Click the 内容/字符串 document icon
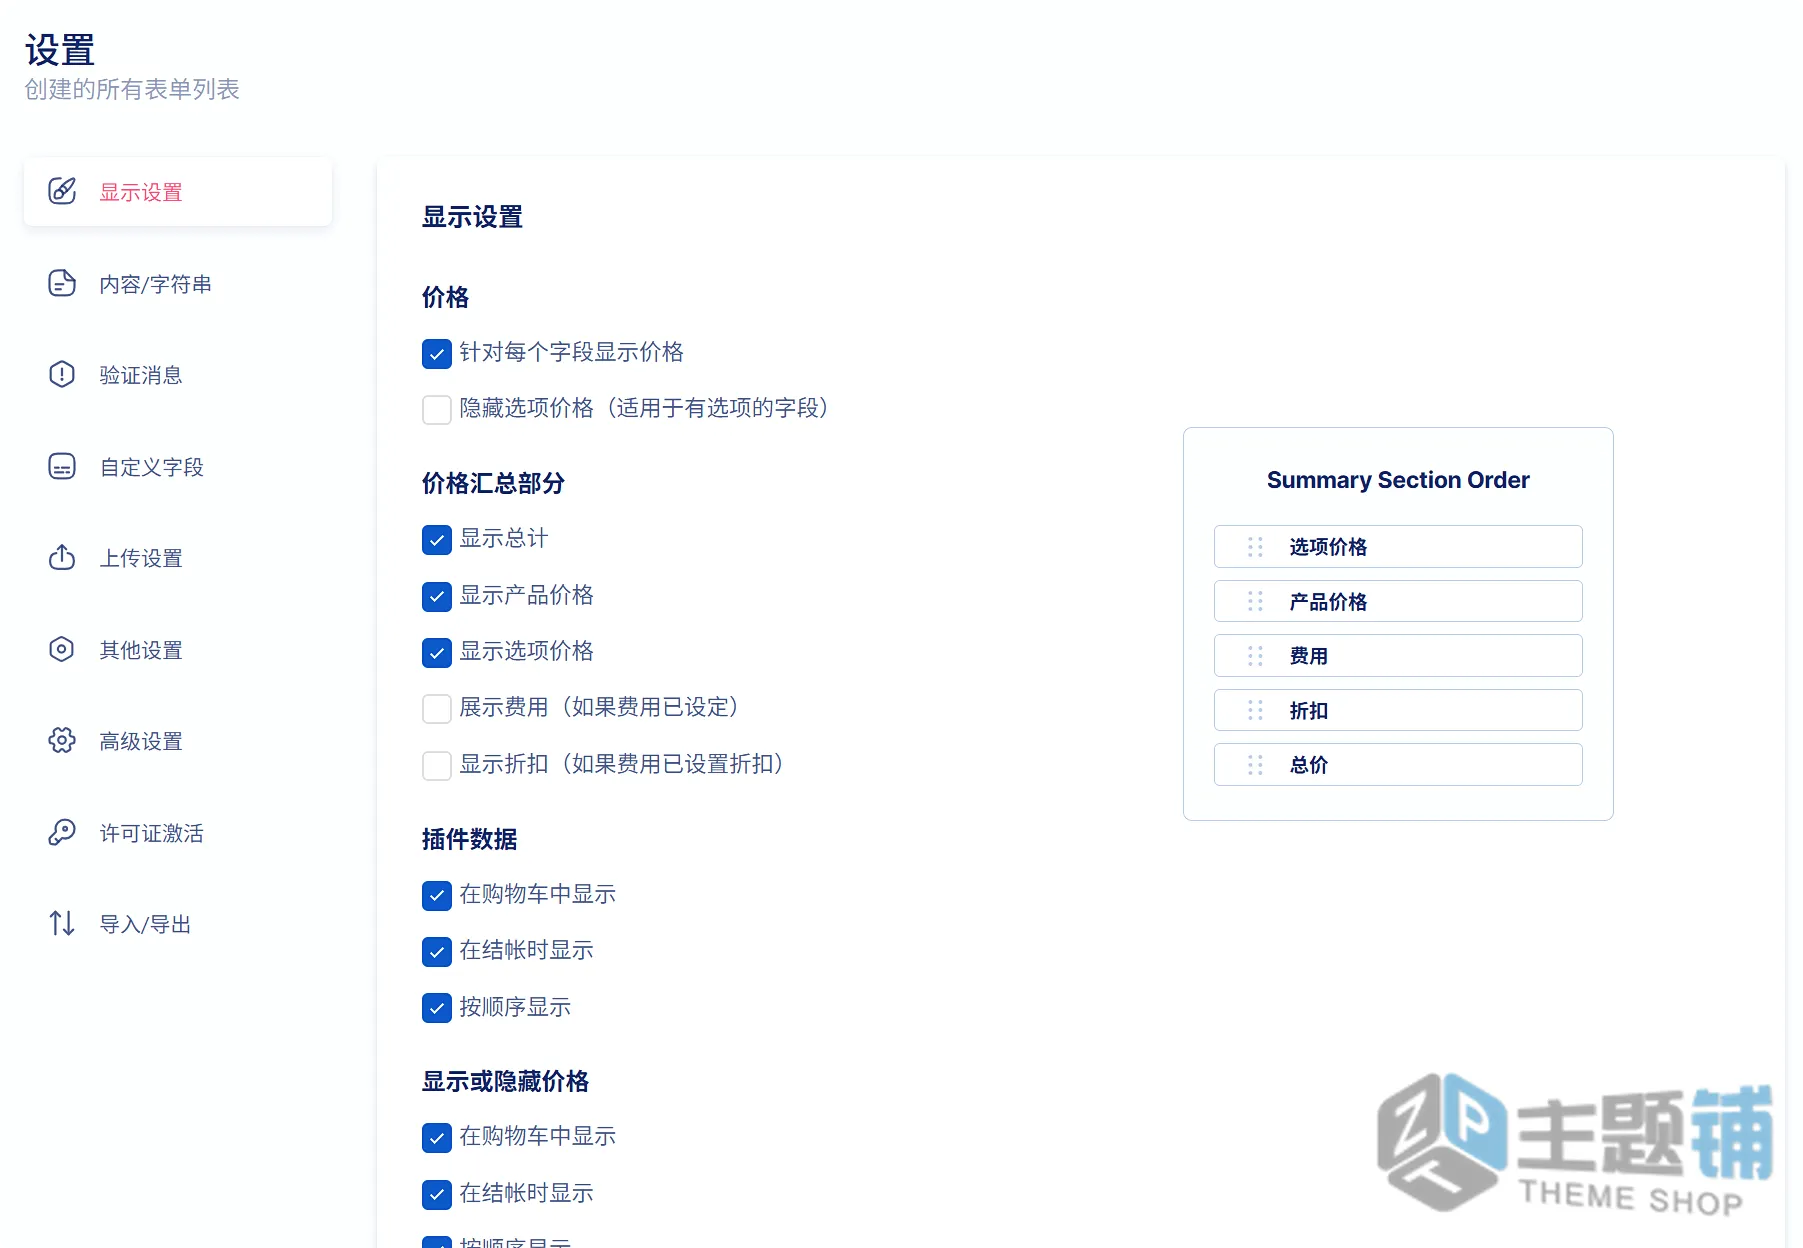This screenshot has width=1803, height=1248. click(x=62, y=283)
